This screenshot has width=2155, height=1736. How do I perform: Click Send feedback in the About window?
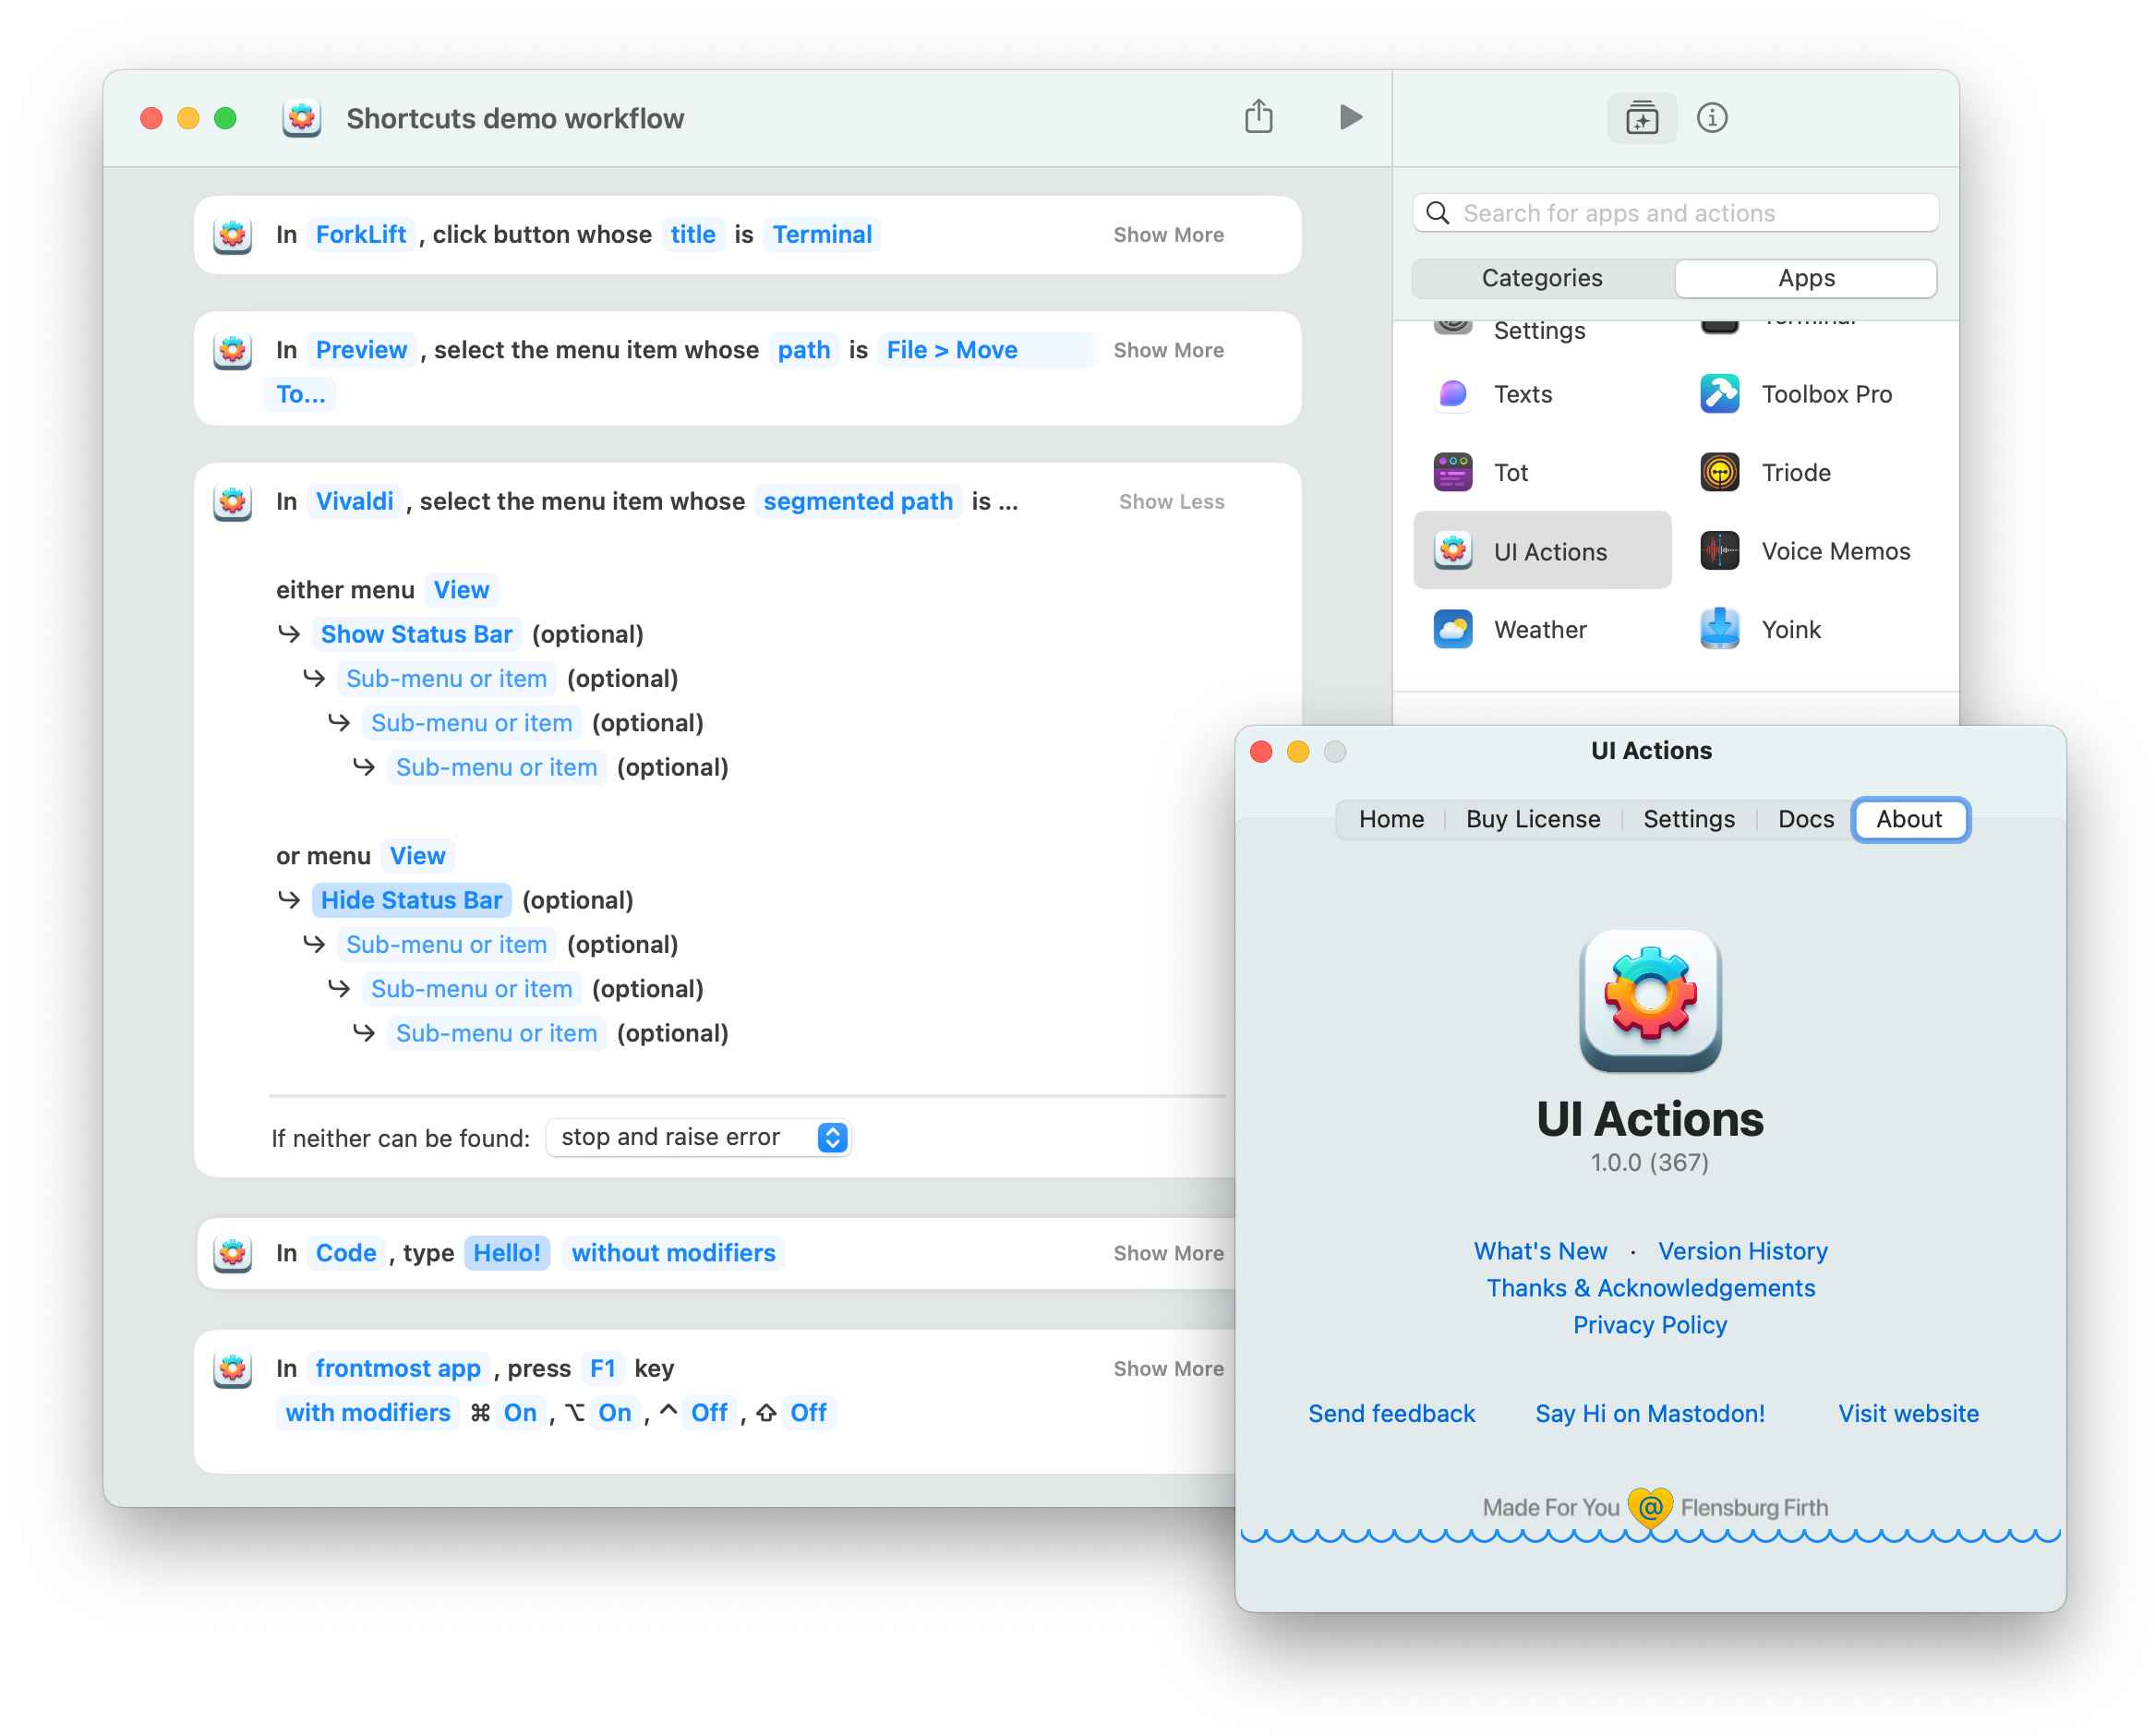pyautogui.click(x=1392, y=1413)
